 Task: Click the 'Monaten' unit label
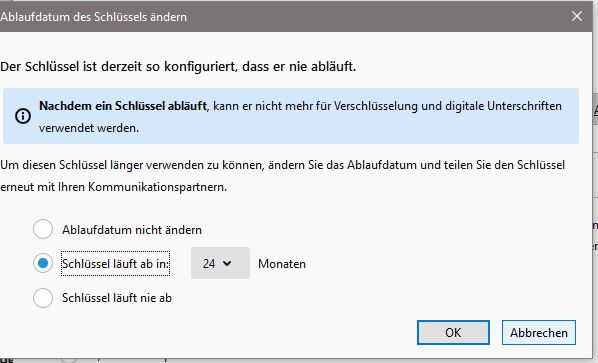tap(282, 264)
